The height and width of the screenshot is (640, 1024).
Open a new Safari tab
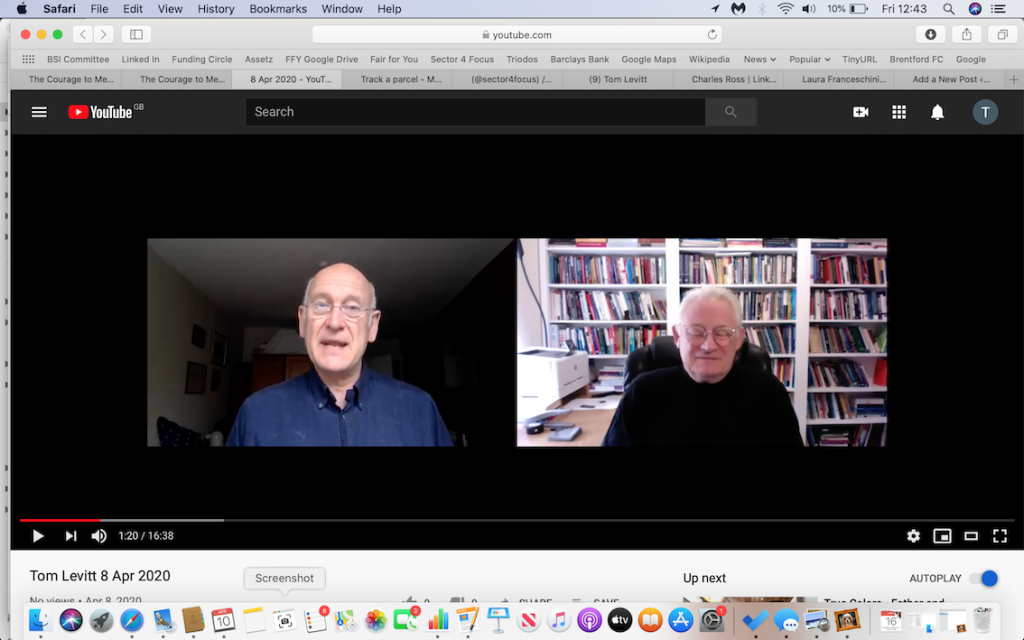coord(1014,80)
